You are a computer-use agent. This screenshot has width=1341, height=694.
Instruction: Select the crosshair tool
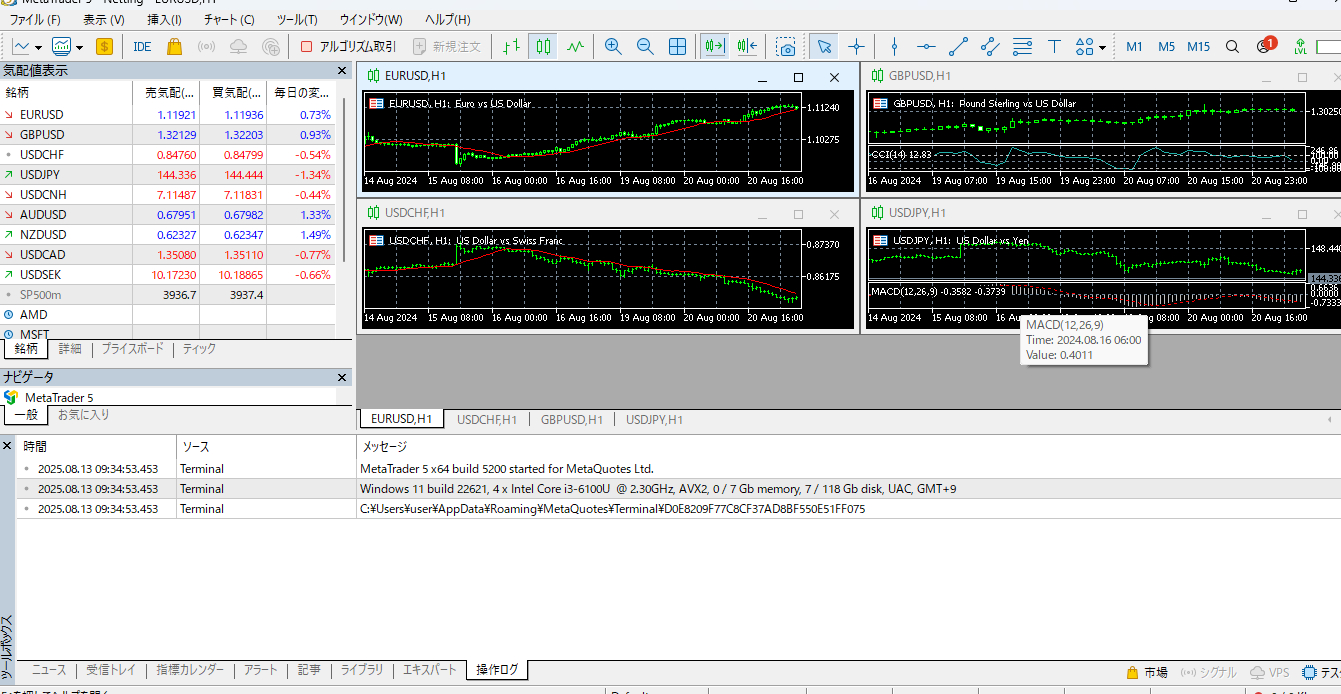tap(856, 46)
